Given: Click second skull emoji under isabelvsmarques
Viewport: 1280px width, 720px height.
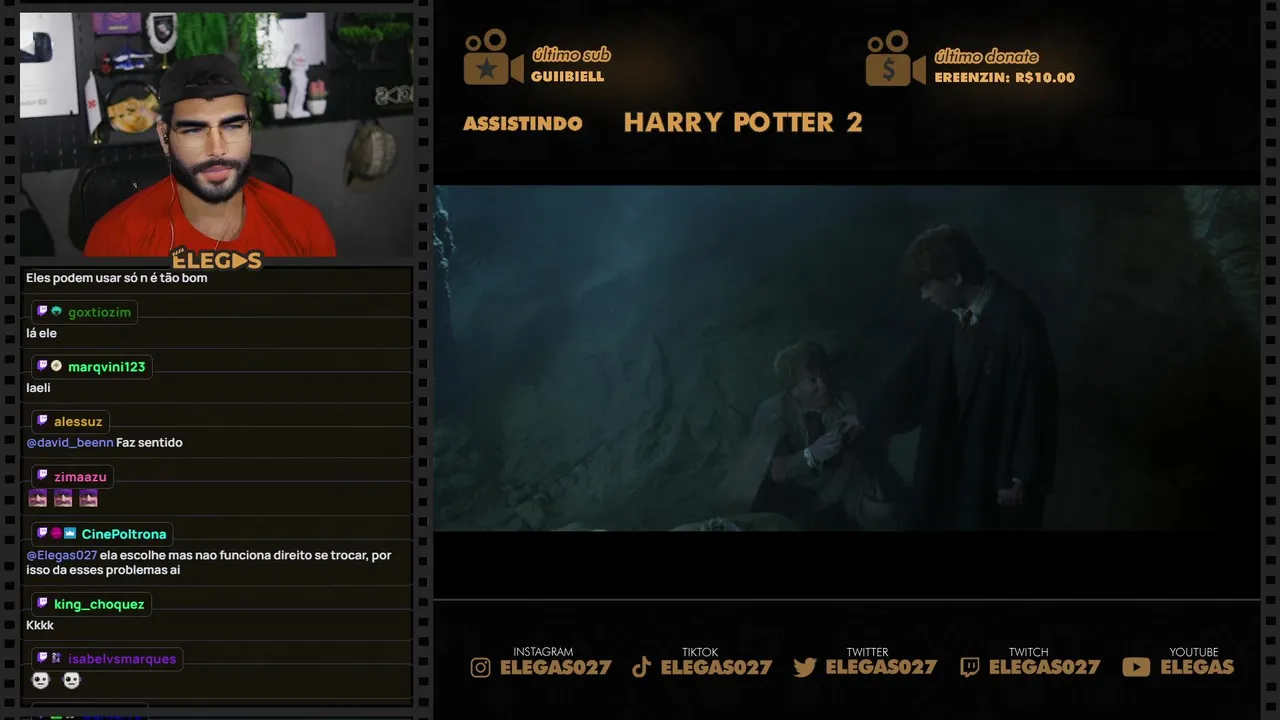Looking at the screenshot, I should click(x=71, y=680).
